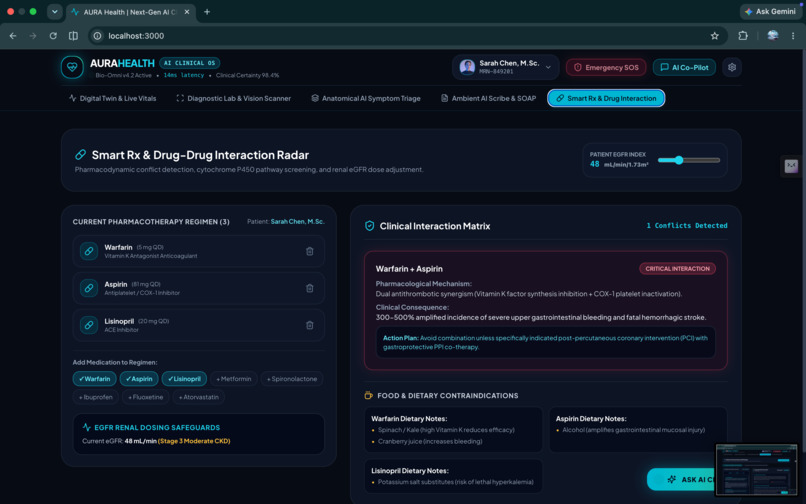Add Spironolactone to the regimen
This screenshot has width=806, height=504.
[x=292, y=379]
